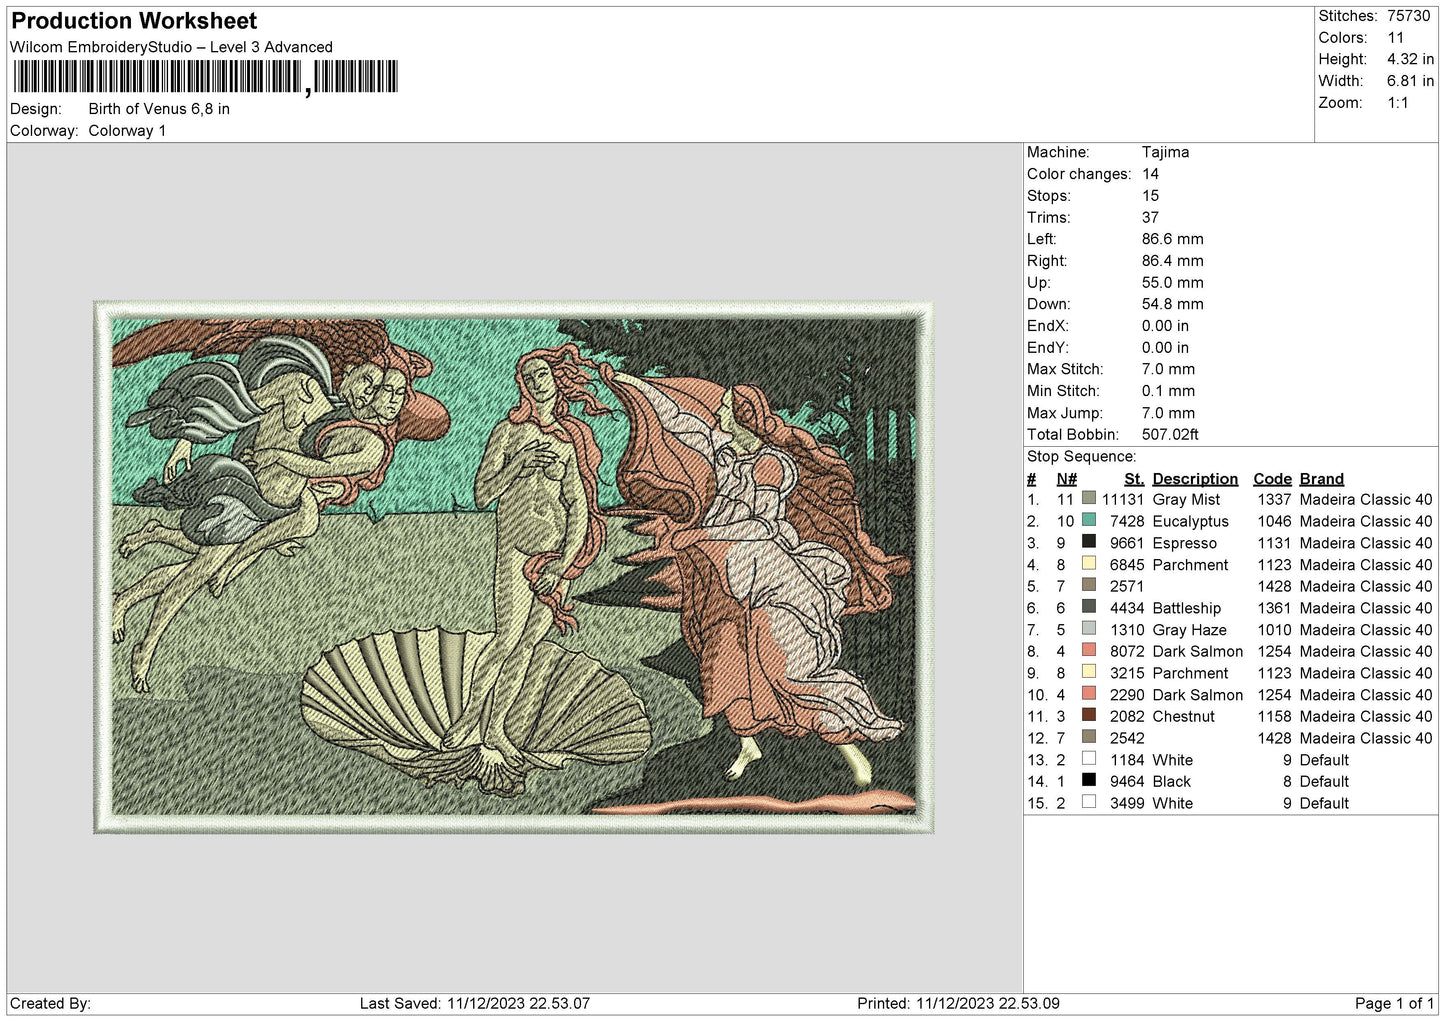1445x1021 pixels.
Task: Click the EndY label
Action: 1047,348
